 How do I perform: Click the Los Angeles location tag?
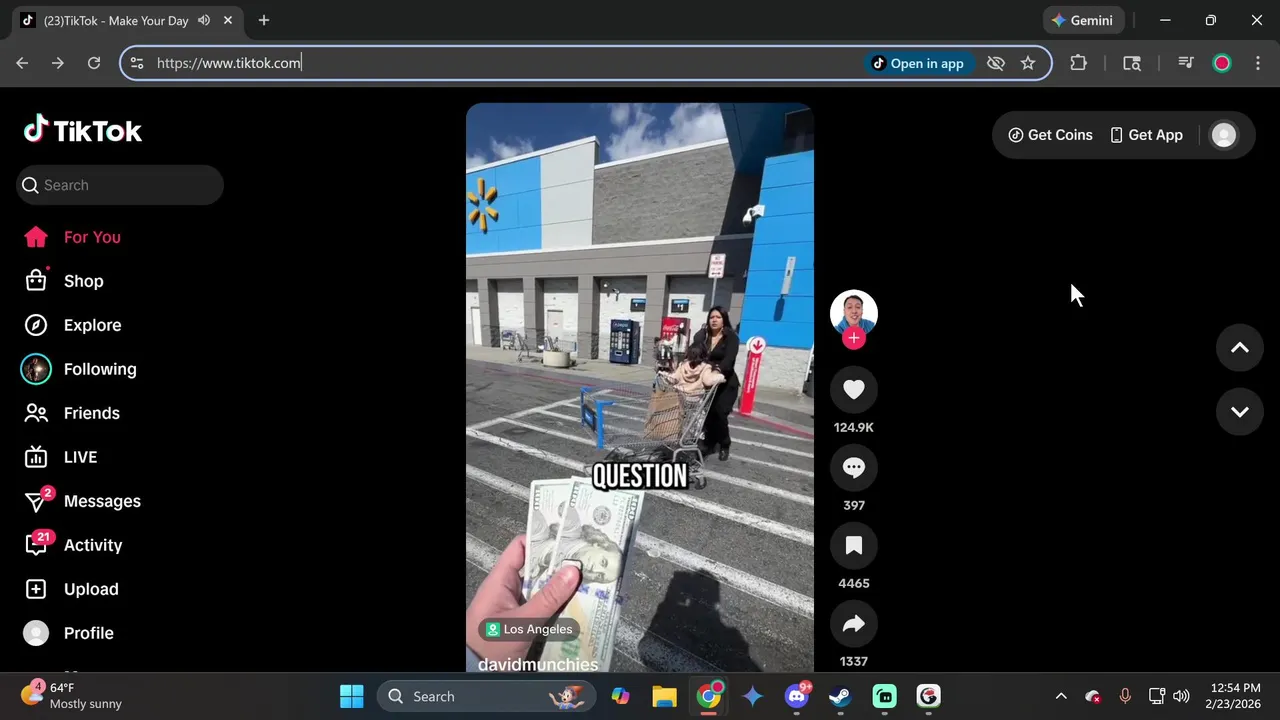click(x=529, y=629)
